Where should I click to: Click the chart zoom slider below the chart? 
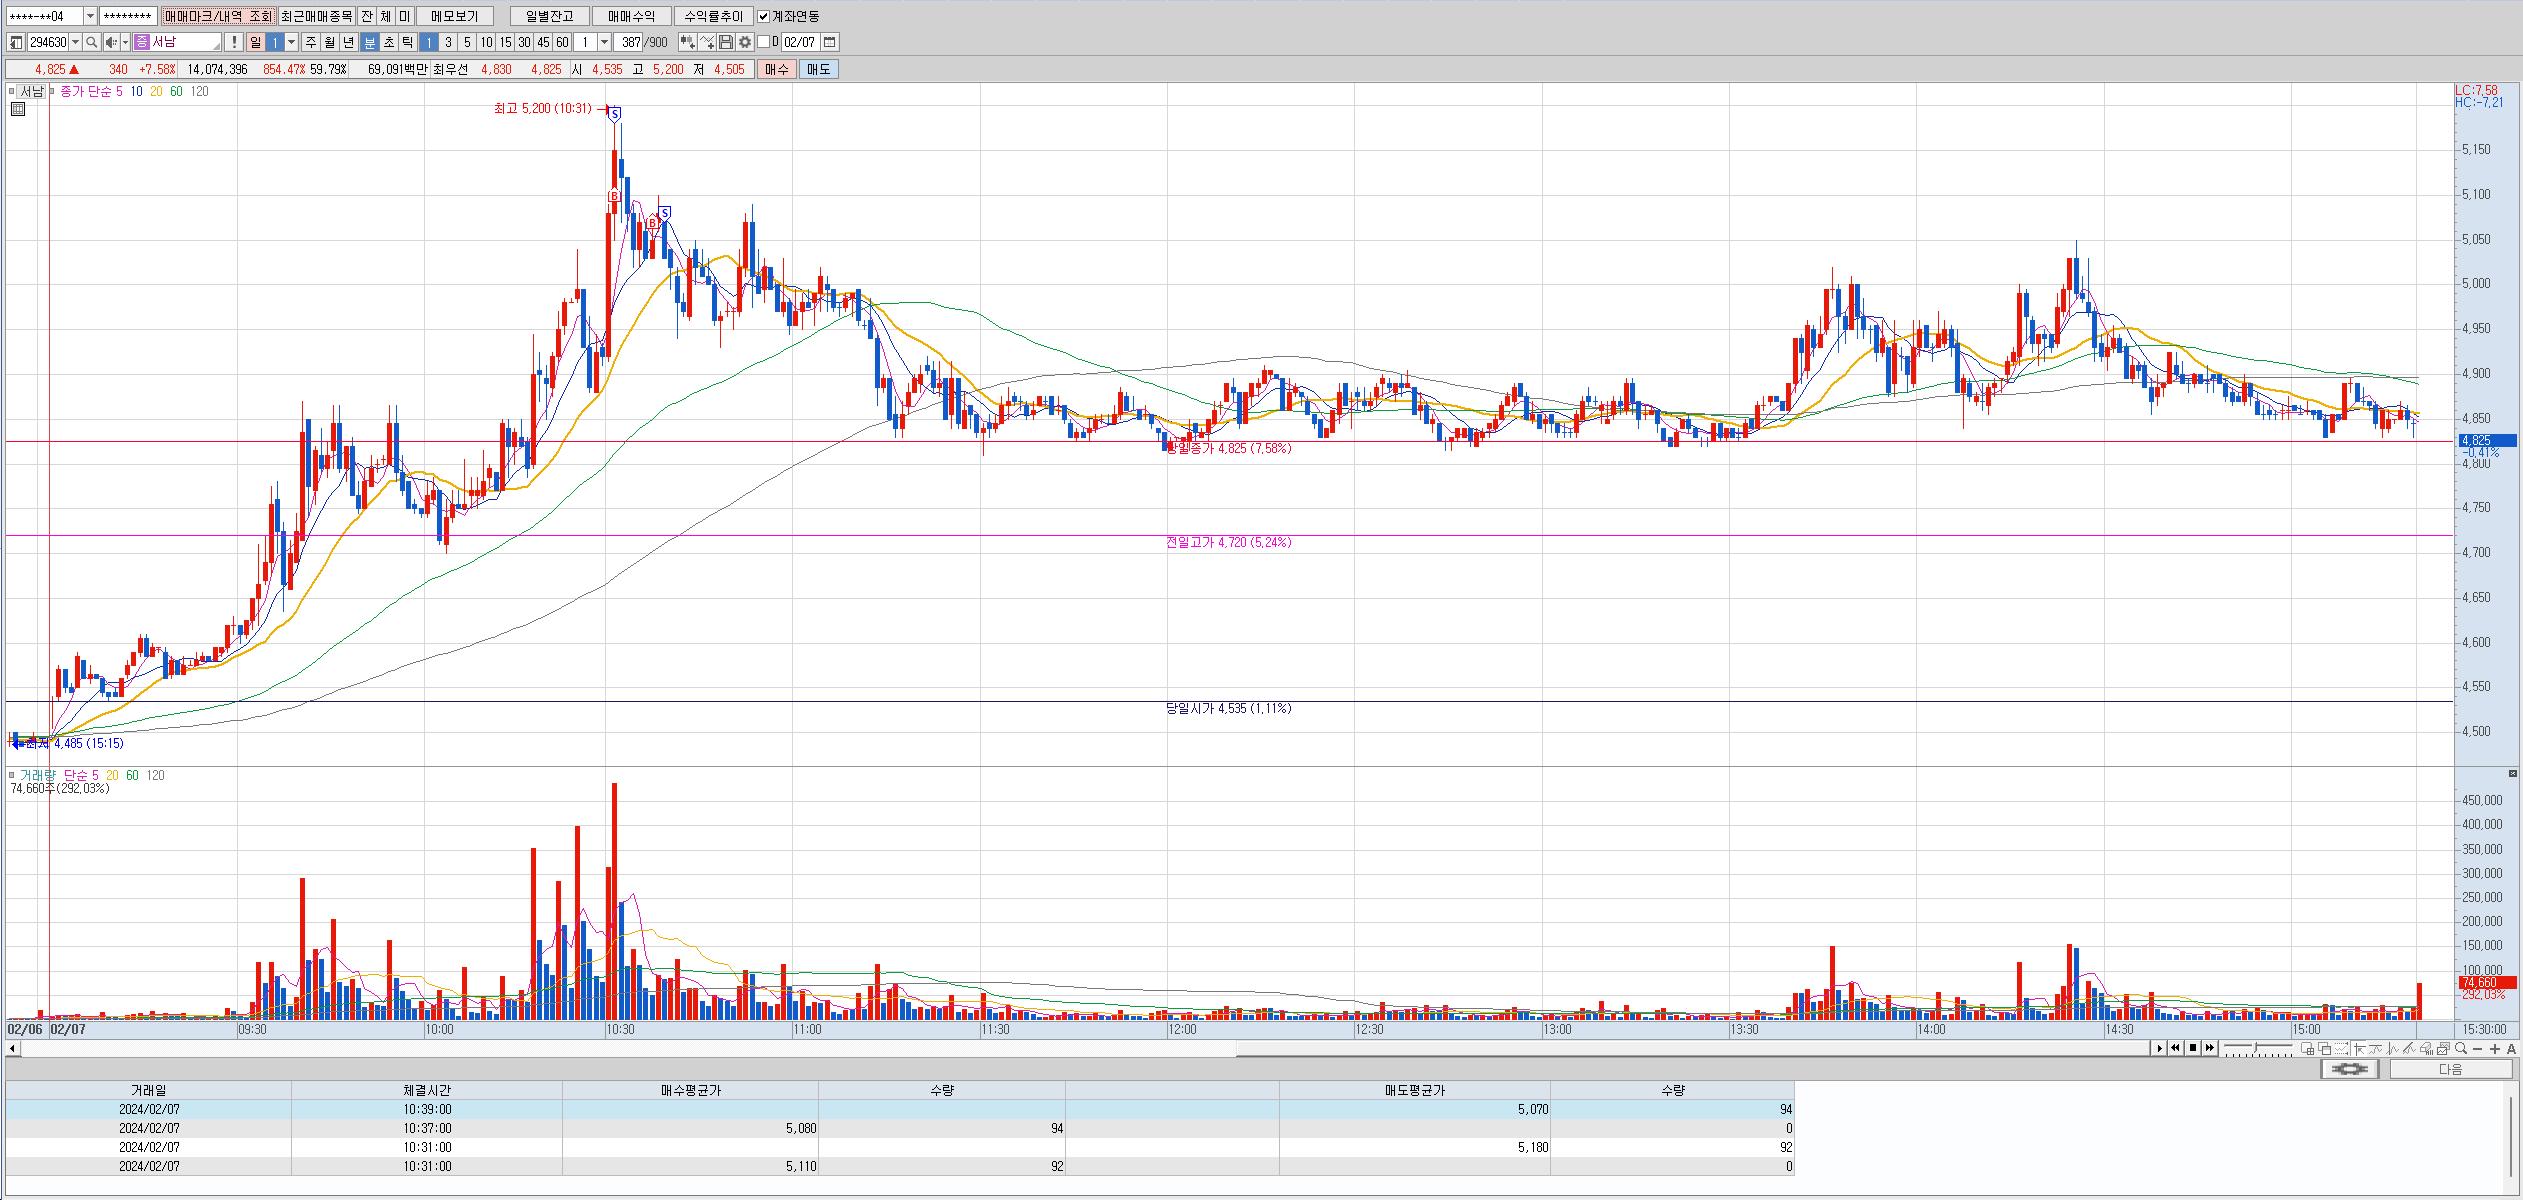coord(2258,1048)
